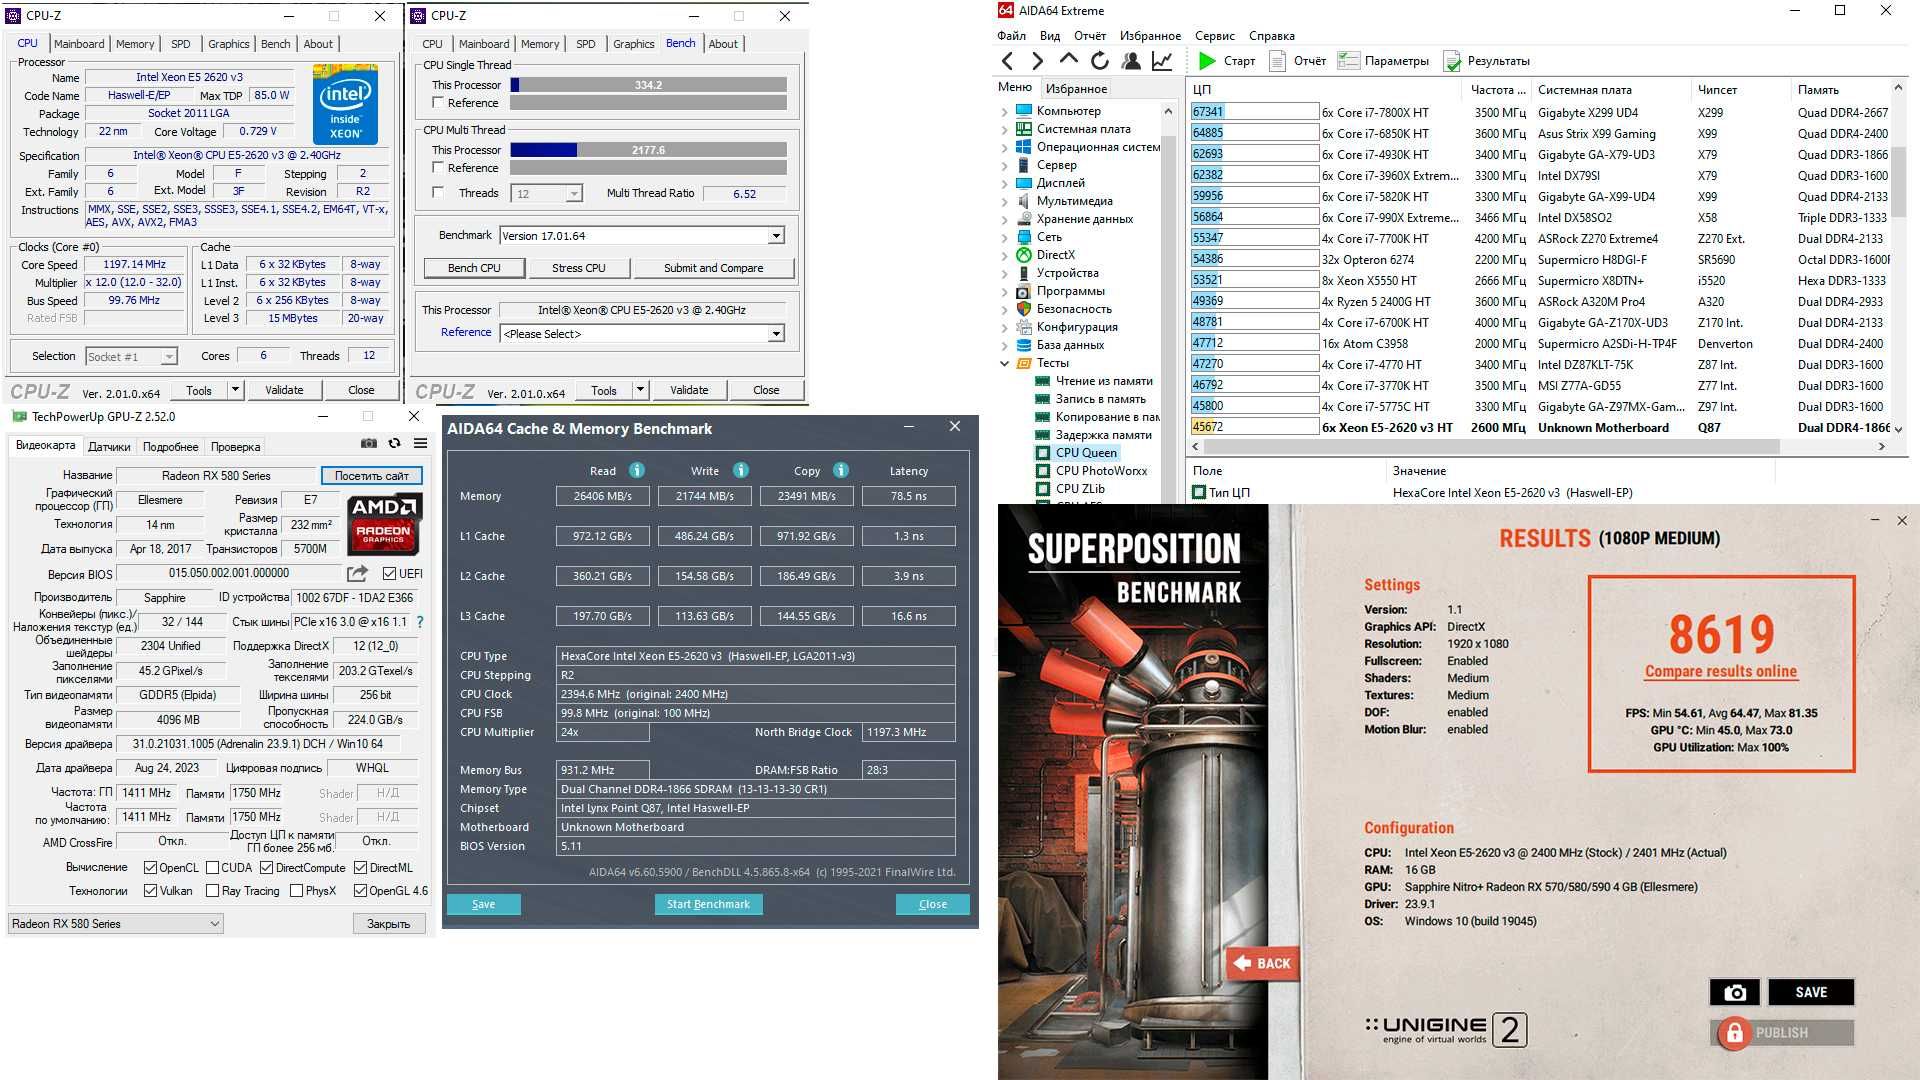Switch to SPD tab in left CPU-Z
Screen dimensions: 1920x1080
181,44
